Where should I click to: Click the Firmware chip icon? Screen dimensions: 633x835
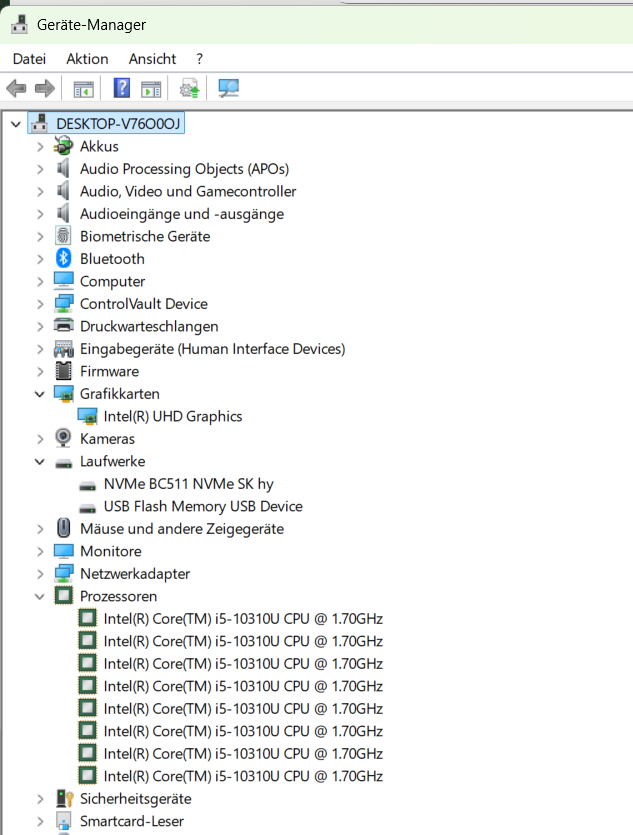coord(63,371)
